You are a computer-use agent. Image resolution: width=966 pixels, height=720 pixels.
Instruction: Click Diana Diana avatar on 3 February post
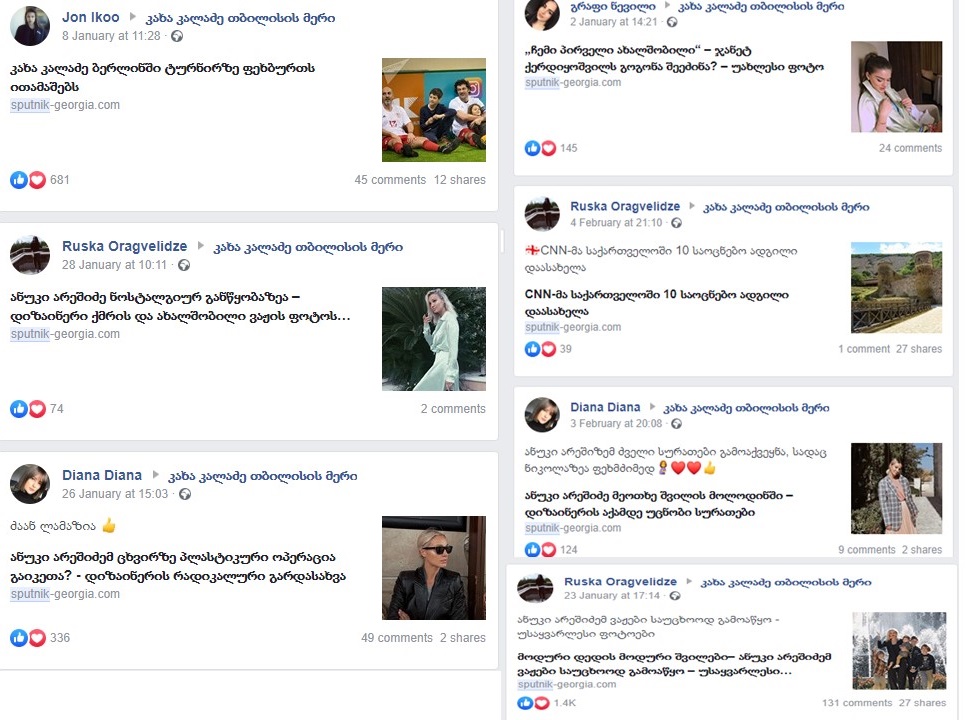(x=542, y=415)
